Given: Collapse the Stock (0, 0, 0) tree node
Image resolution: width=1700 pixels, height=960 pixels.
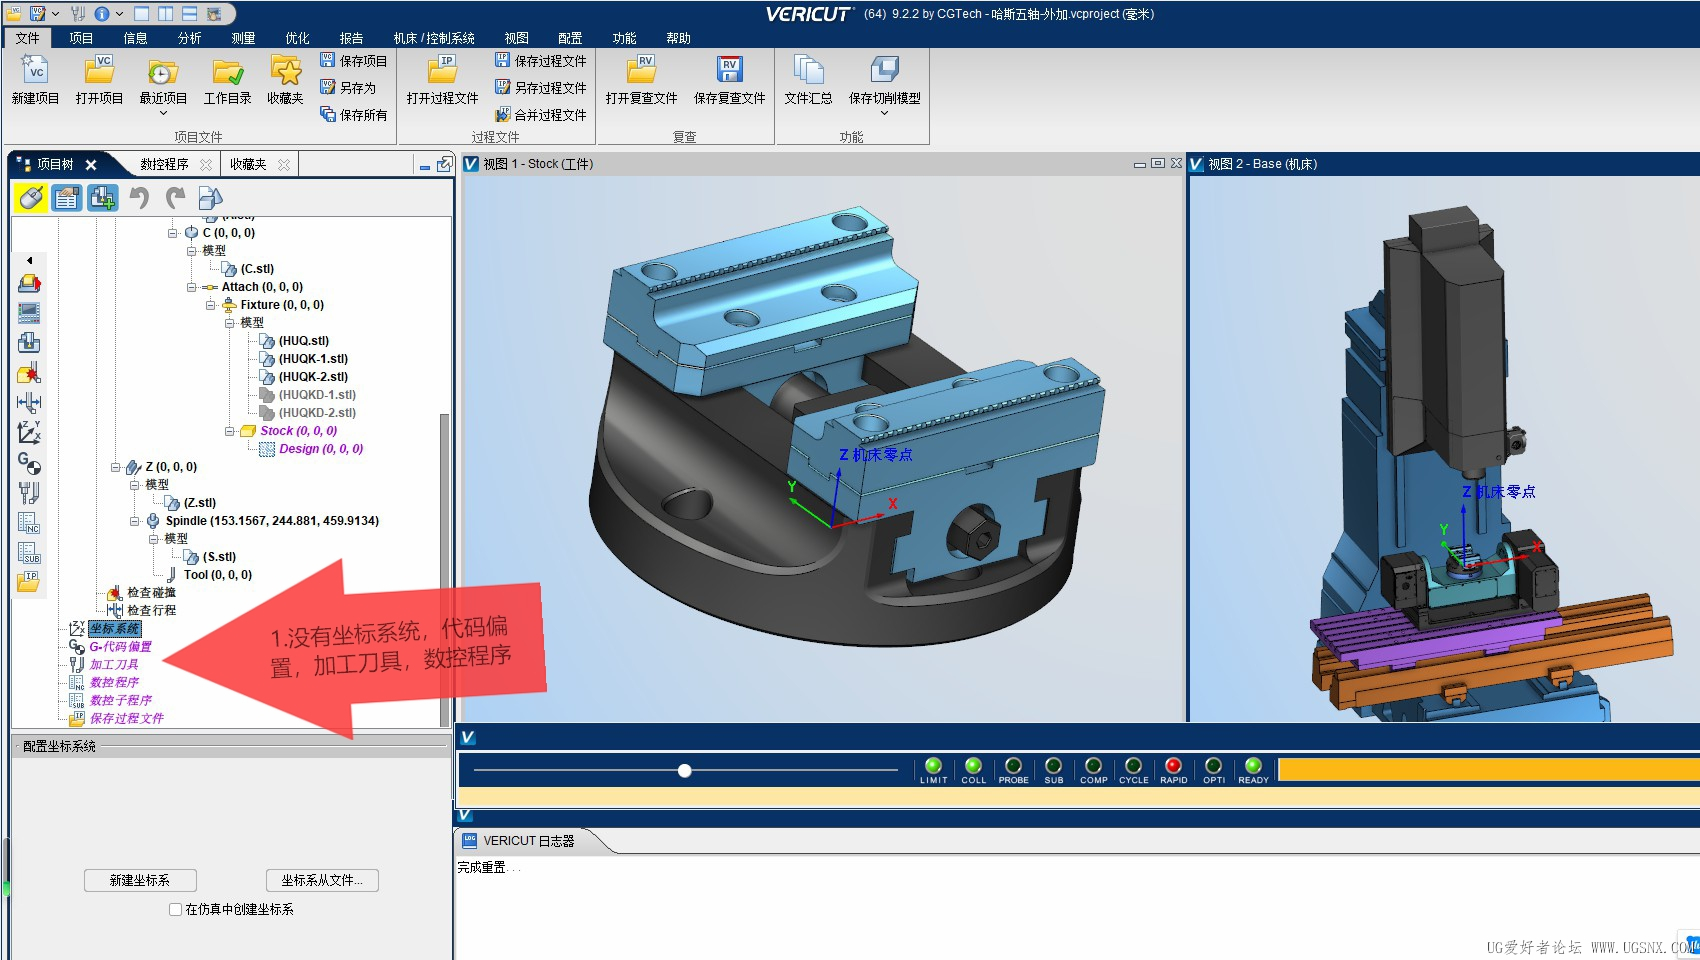Looking at the screenshot, I should pos(229,431).
